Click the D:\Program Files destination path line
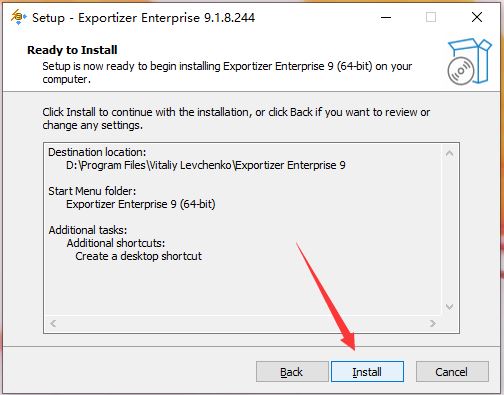This screenshot has height=395, width=504. click(206, 165)
